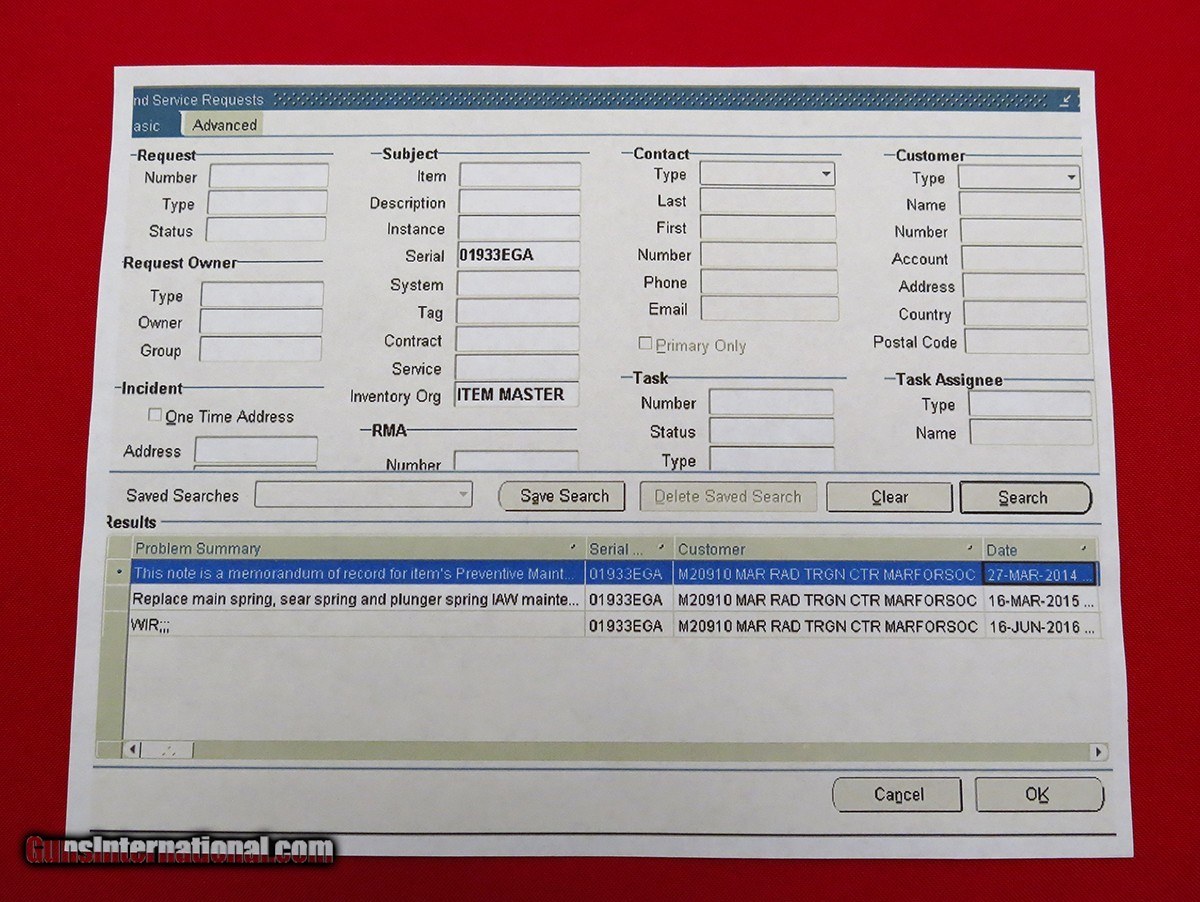
Task: Click the OK button
Action: [1039, 795]
